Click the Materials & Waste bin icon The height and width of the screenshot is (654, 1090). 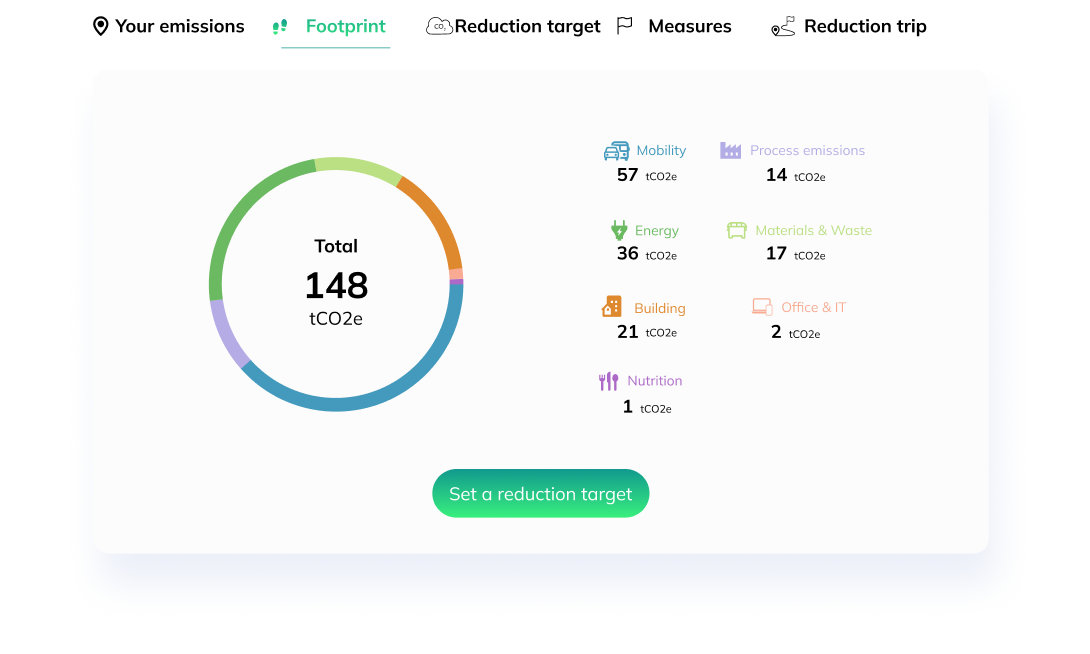pyautogui.click(x=737, y=230)
